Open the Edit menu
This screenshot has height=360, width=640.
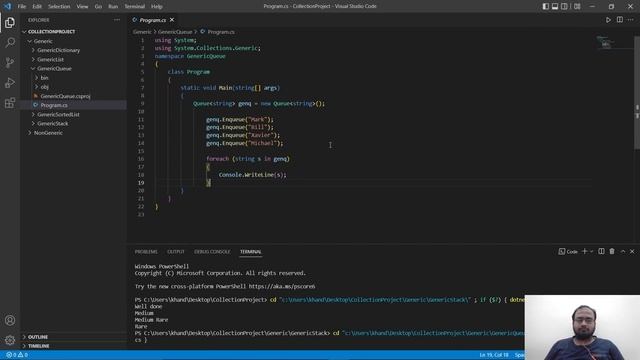point(37,7)
